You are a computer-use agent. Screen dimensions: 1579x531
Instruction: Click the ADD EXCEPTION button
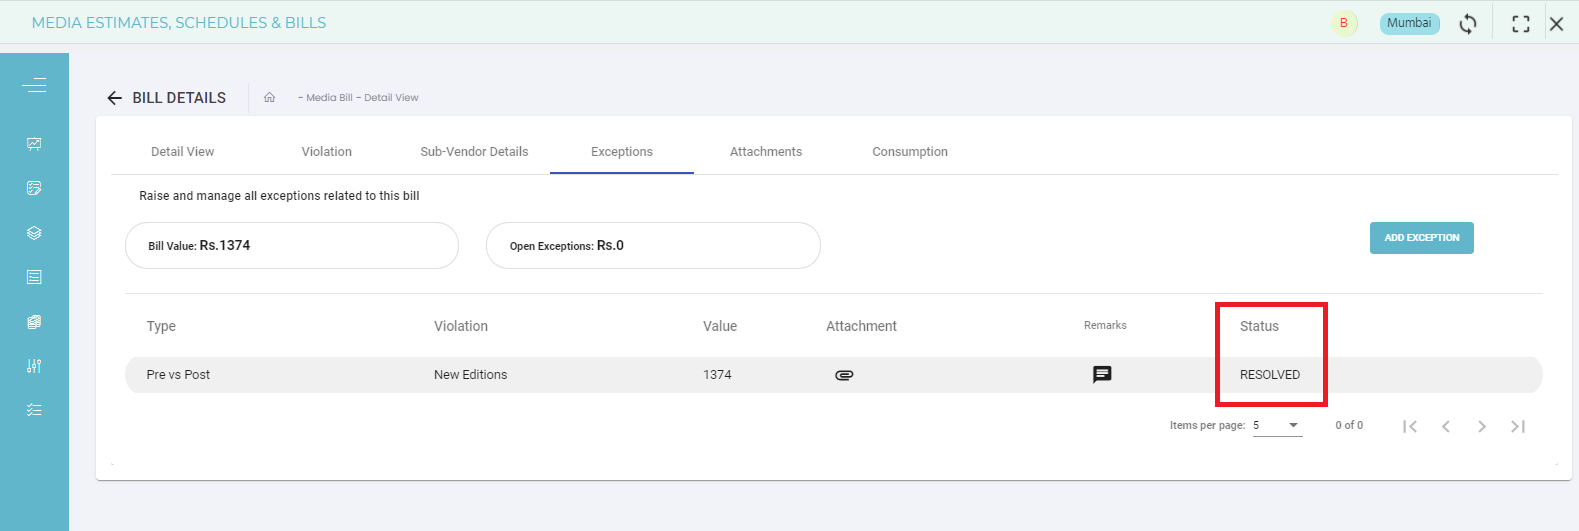(x=1421, y=238)
